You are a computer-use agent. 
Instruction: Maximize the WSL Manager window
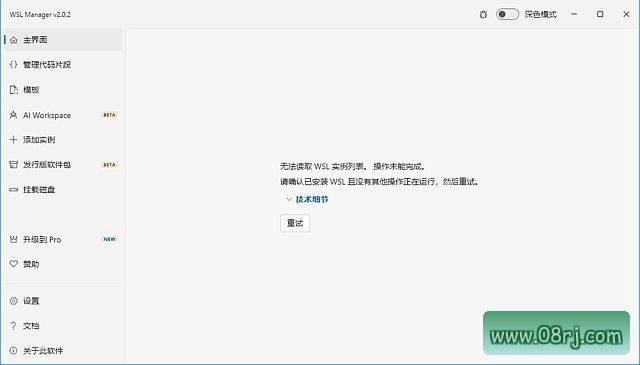tap(600, 14)
